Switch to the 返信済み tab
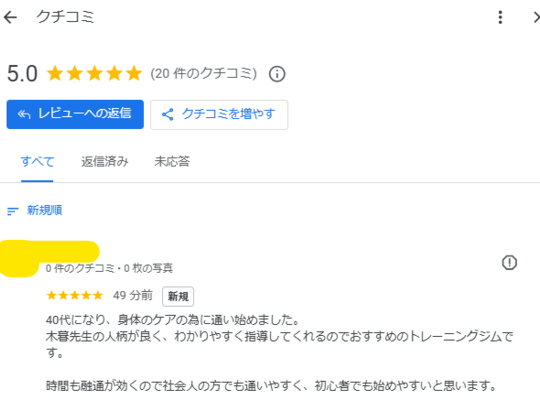Image resolution: width=540 pixels, height=400 pixels. (105, 162)
